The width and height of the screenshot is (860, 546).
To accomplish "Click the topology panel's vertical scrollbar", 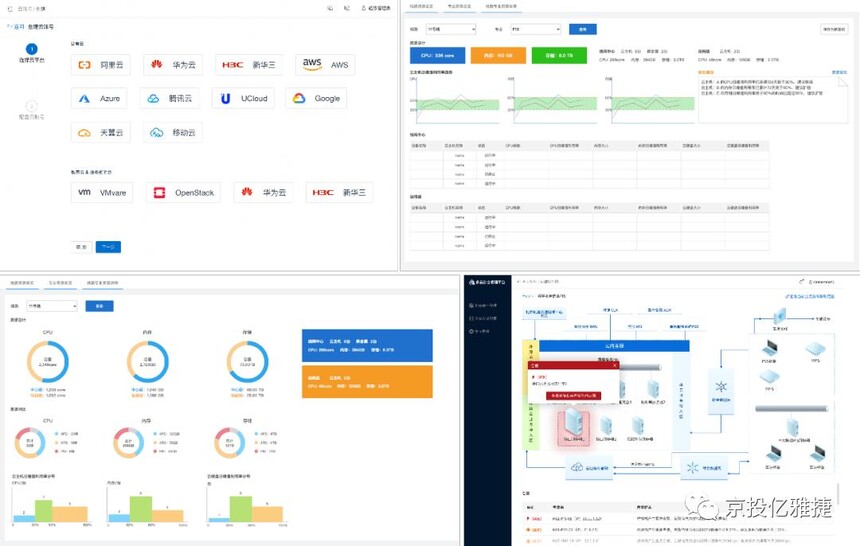I will coord(838,494).
